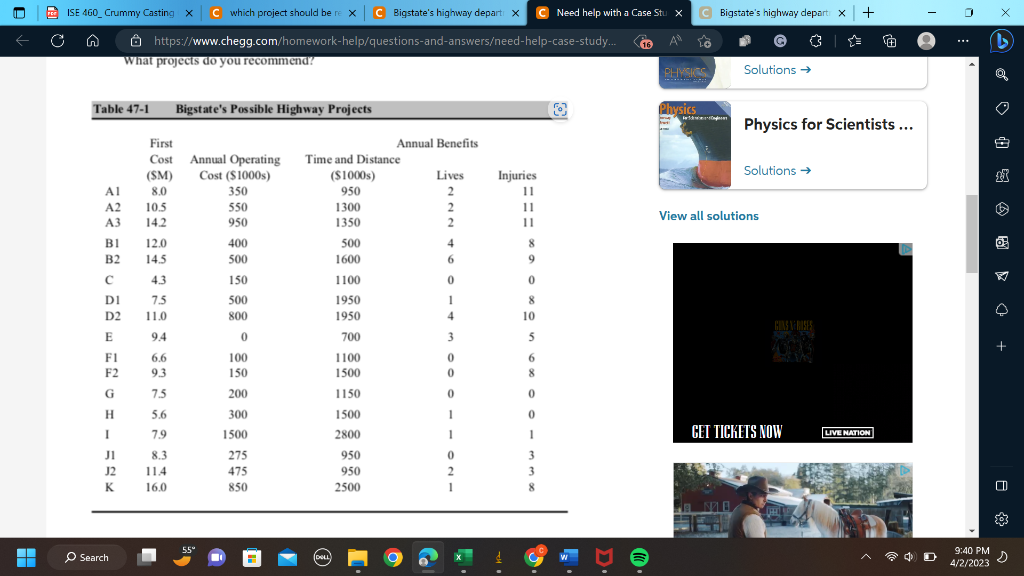The image size is (1024, 576).
Task: Click the View all solutions link
Action: pyautogui.click(x=709, y=215)
